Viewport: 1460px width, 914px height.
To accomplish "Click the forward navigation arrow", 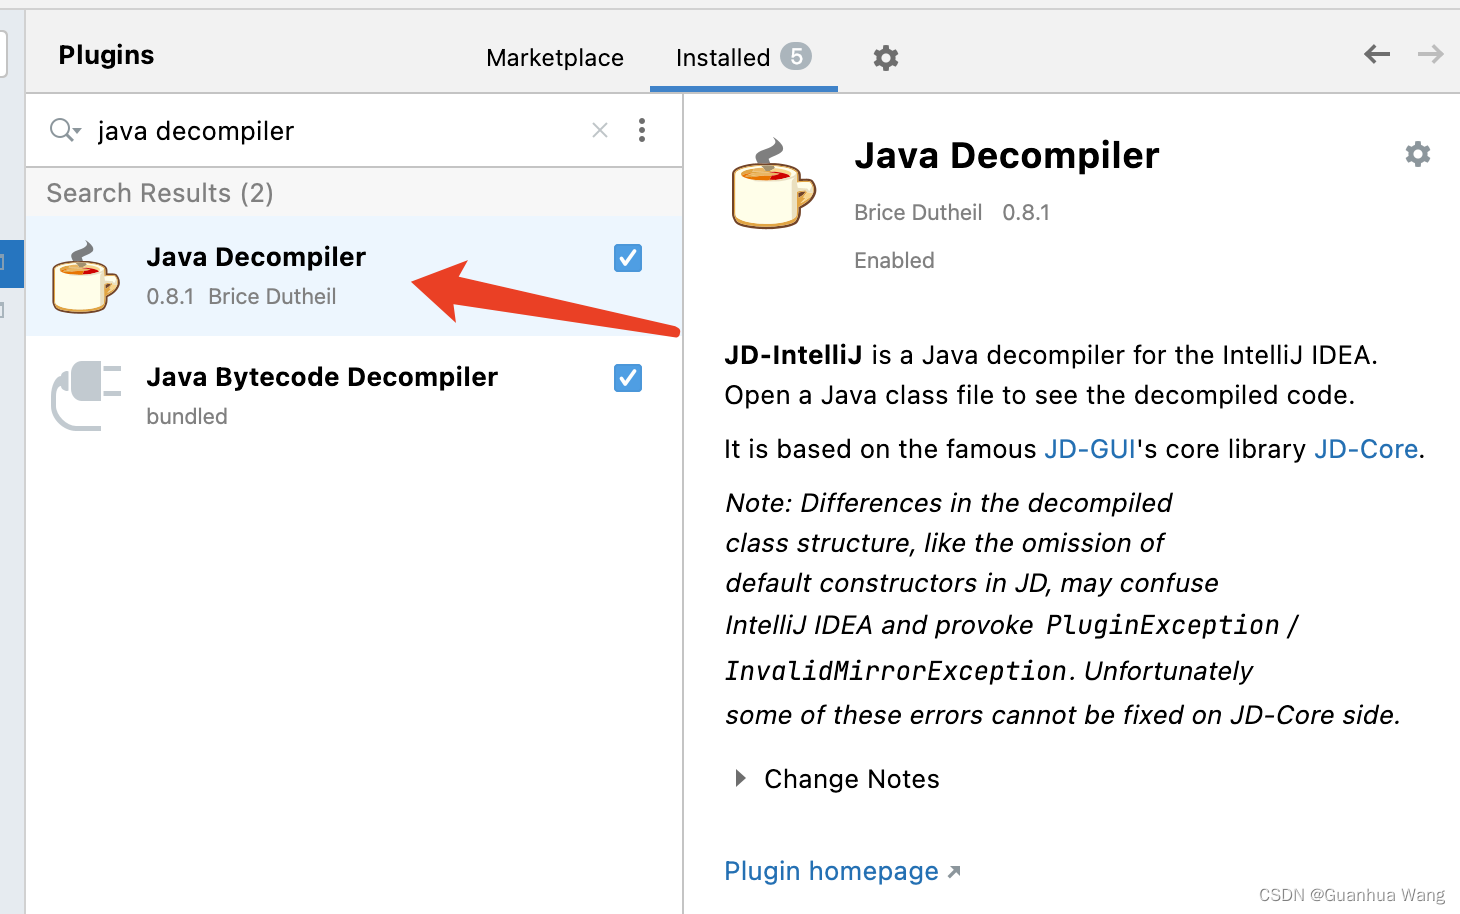I will tap(1430, 55).
